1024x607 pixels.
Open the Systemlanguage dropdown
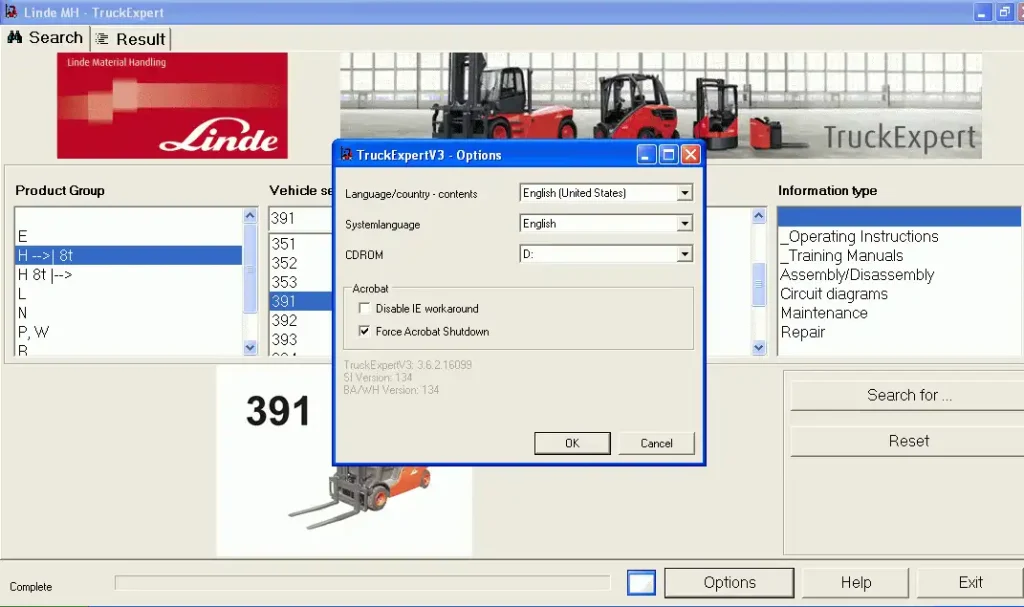684,223
